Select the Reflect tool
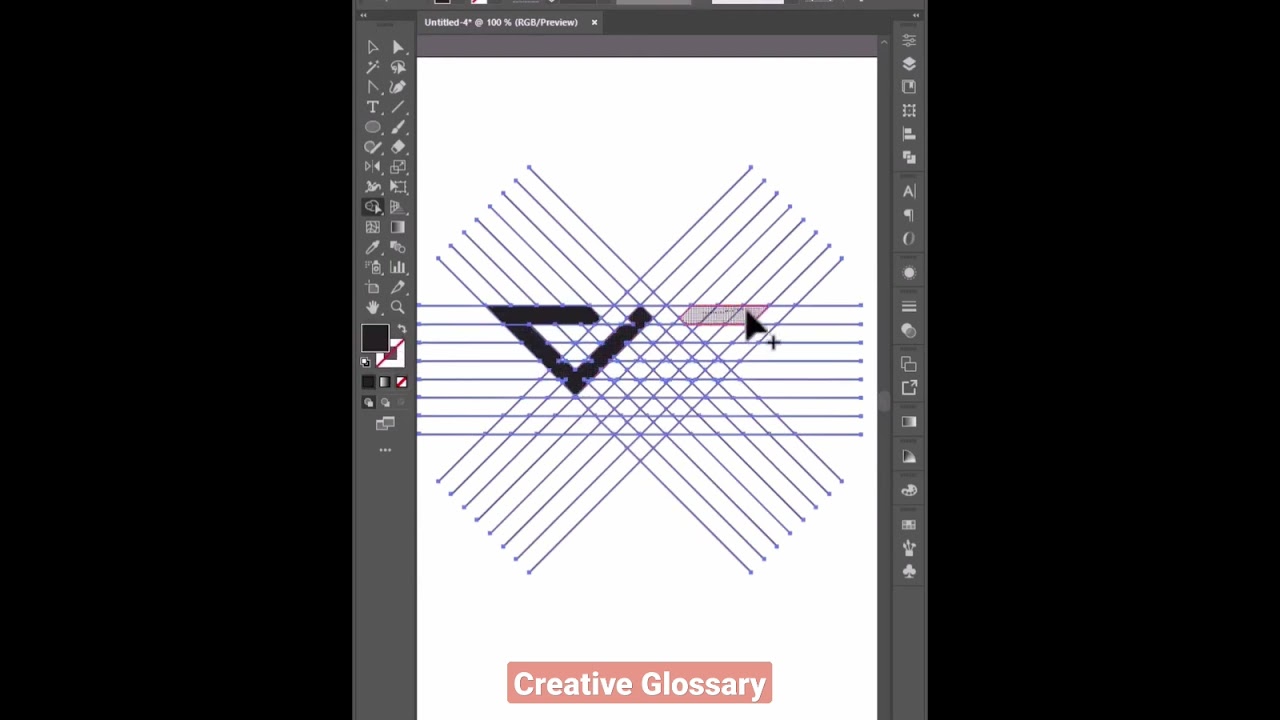The height and width of the screenshot is (720, 1280). coord(373,167)
